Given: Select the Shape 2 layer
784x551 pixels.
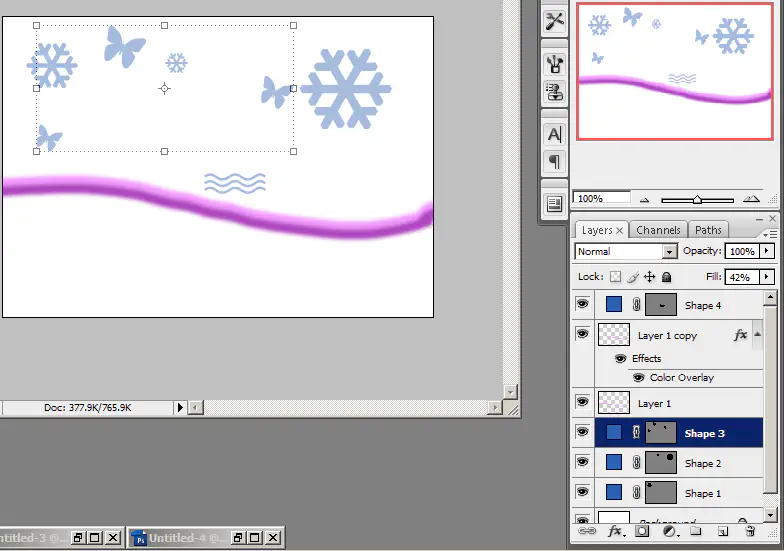Looking at the screenshot, I should (699, 463).
